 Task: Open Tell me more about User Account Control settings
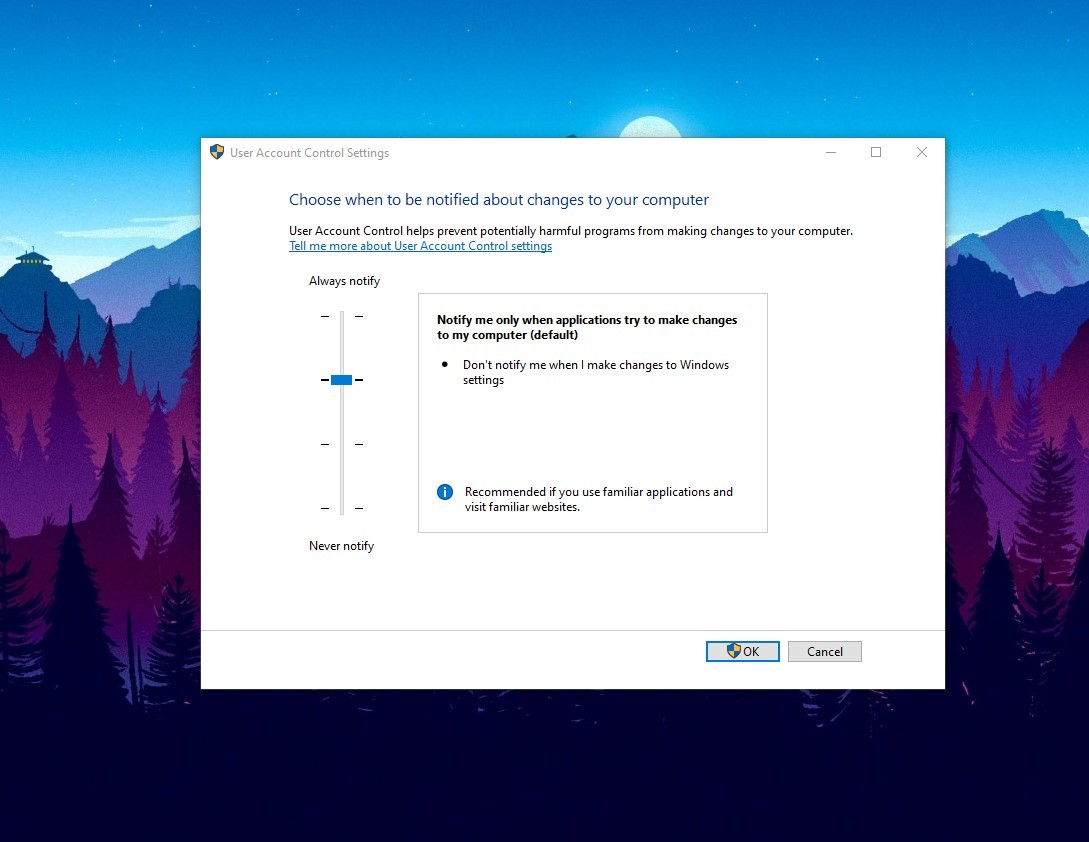pyautogui.click(x=420, y=245)
